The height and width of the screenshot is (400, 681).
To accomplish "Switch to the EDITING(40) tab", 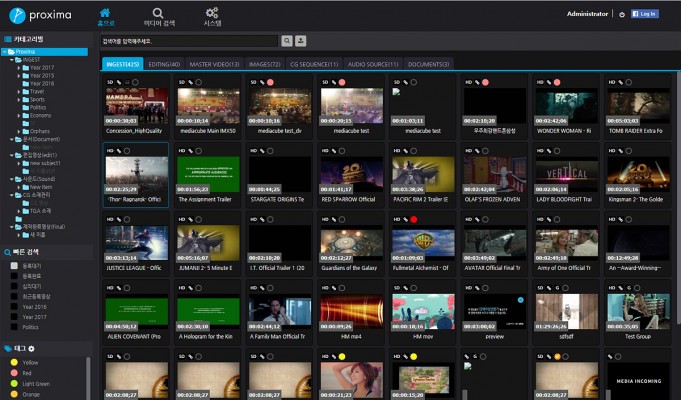I will pos(166,64).
